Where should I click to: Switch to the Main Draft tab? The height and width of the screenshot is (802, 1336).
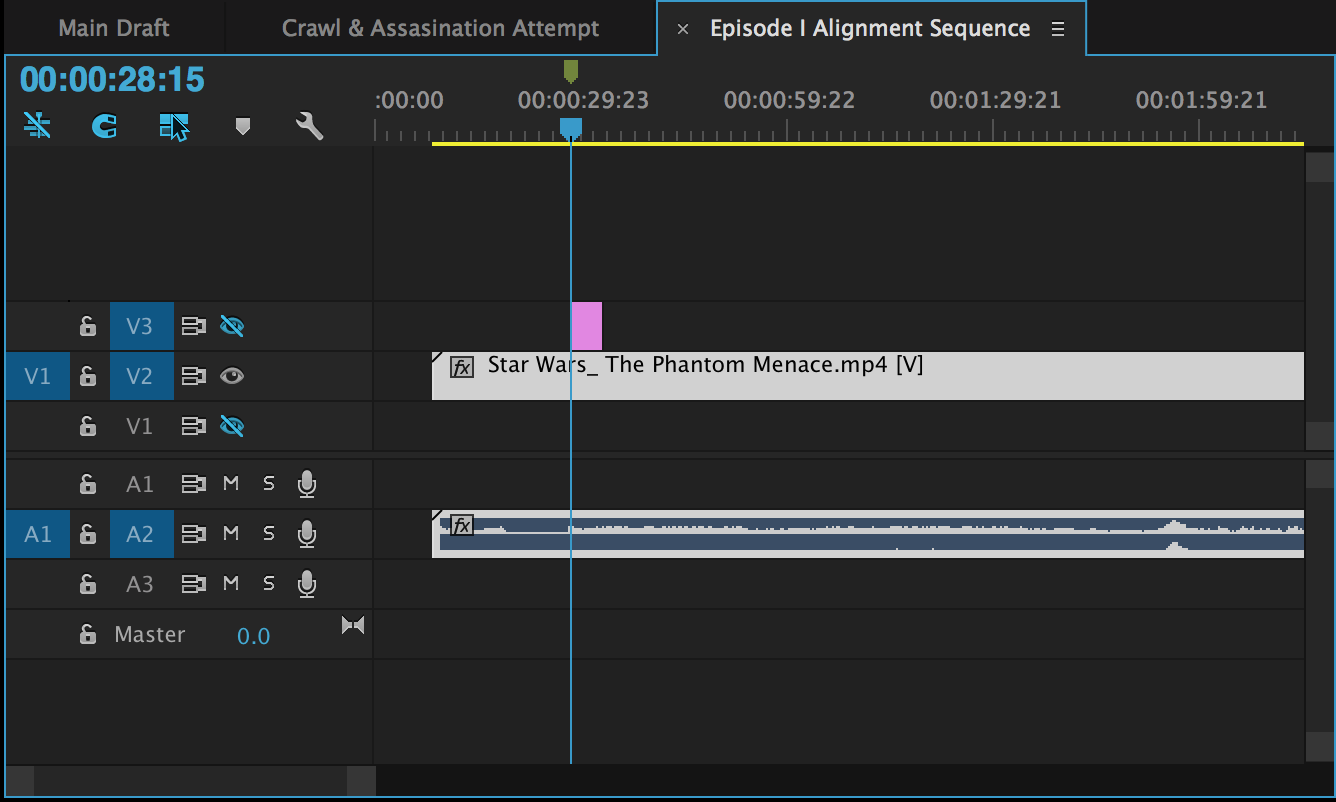coord(114,28)
